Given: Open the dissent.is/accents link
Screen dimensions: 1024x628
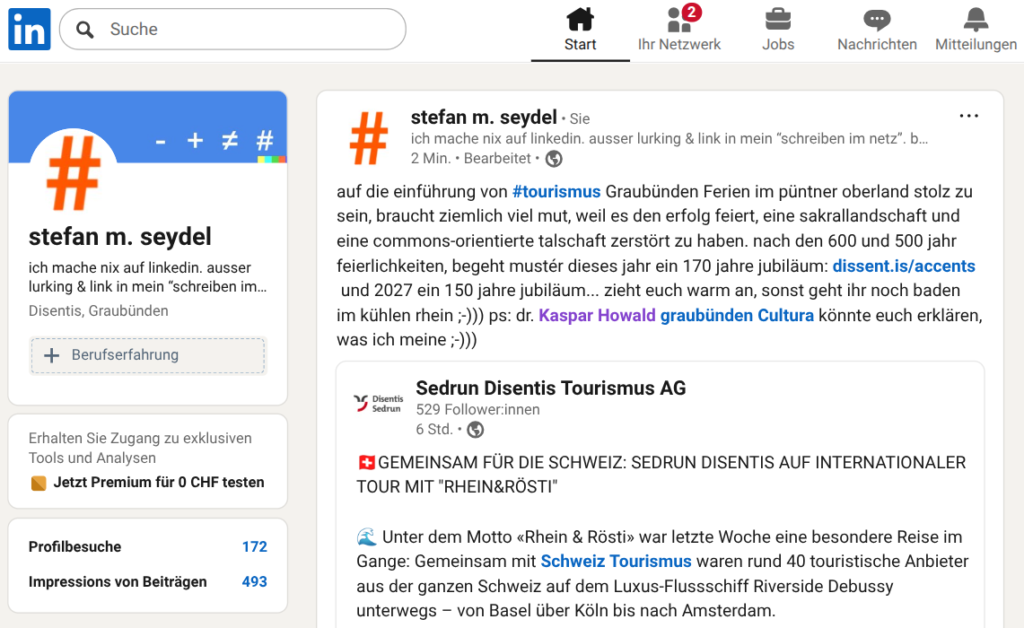Looking at the screenshot, I should (903, 266).
